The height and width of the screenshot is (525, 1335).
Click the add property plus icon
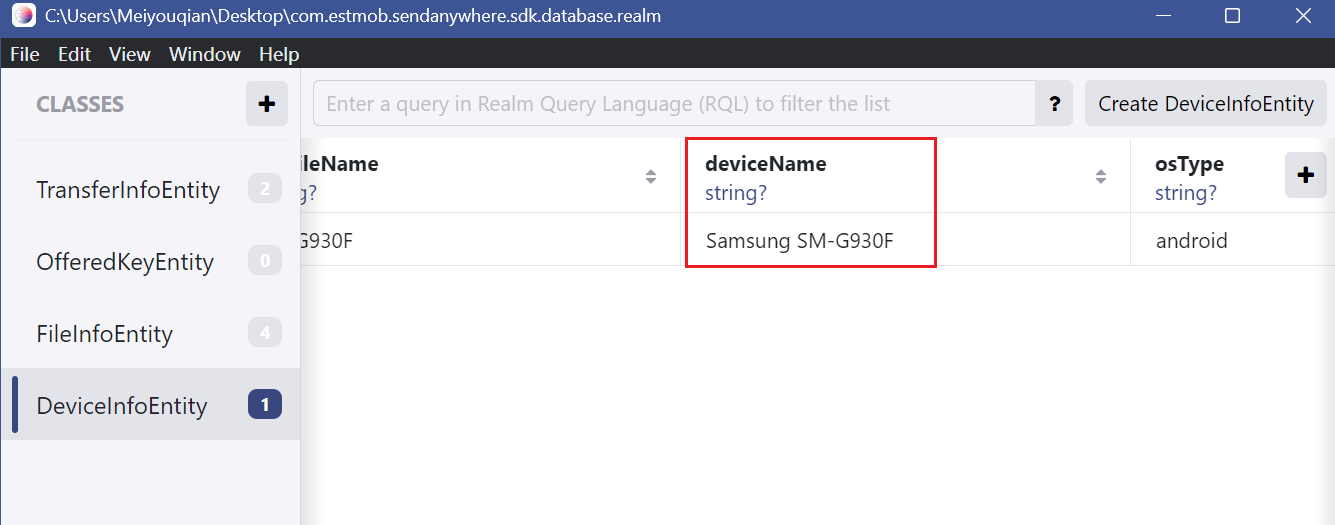click(1305, 175)
